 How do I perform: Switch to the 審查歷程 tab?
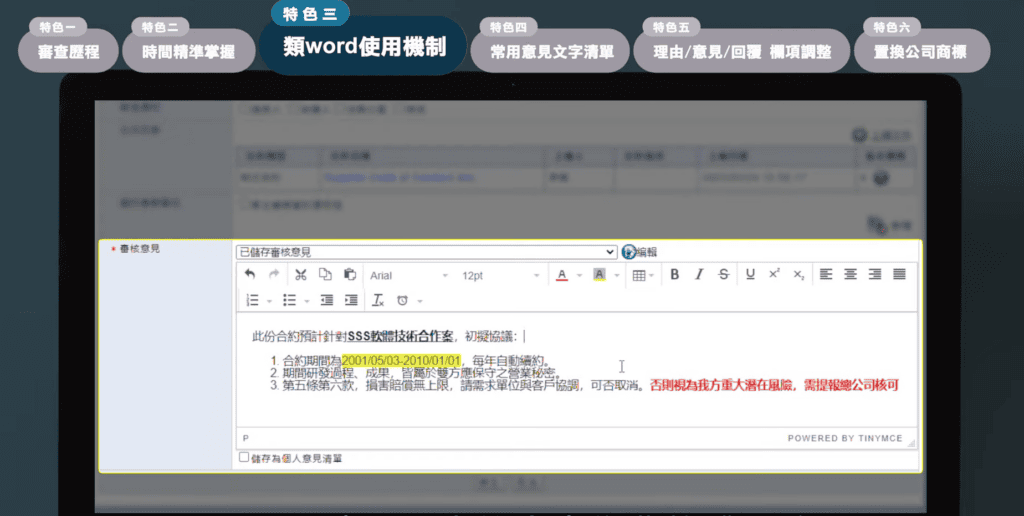pyautogui.click(x=68, y=52)
